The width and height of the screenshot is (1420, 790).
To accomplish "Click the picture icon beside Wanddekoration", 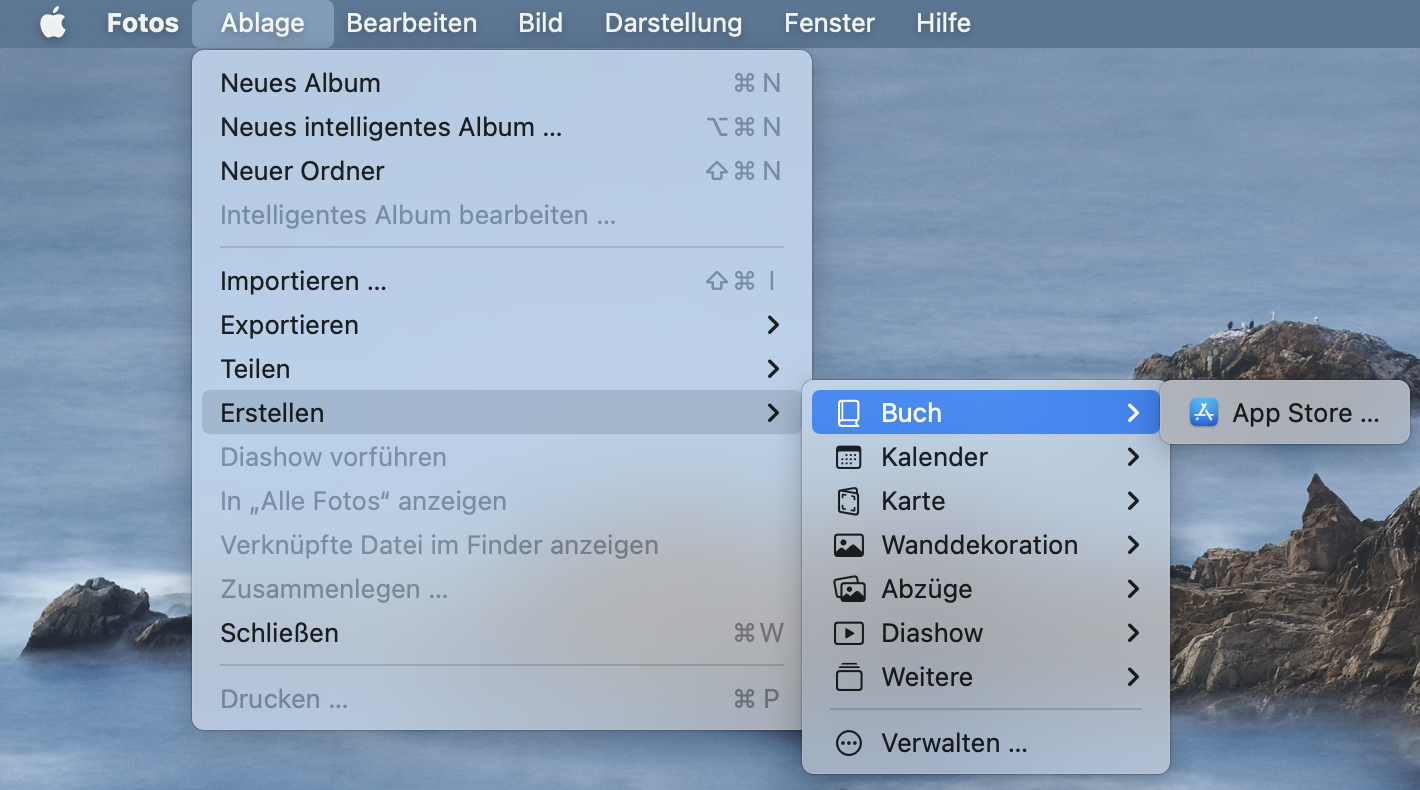I will tap(848, 545).
